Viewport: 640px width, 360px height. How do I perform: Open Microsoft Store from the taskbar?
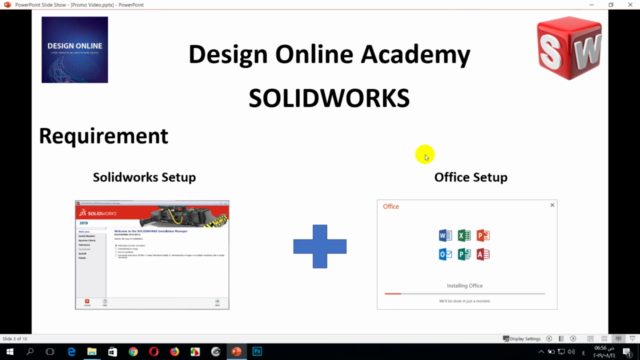pyautogui.click(x=112, y=352)
